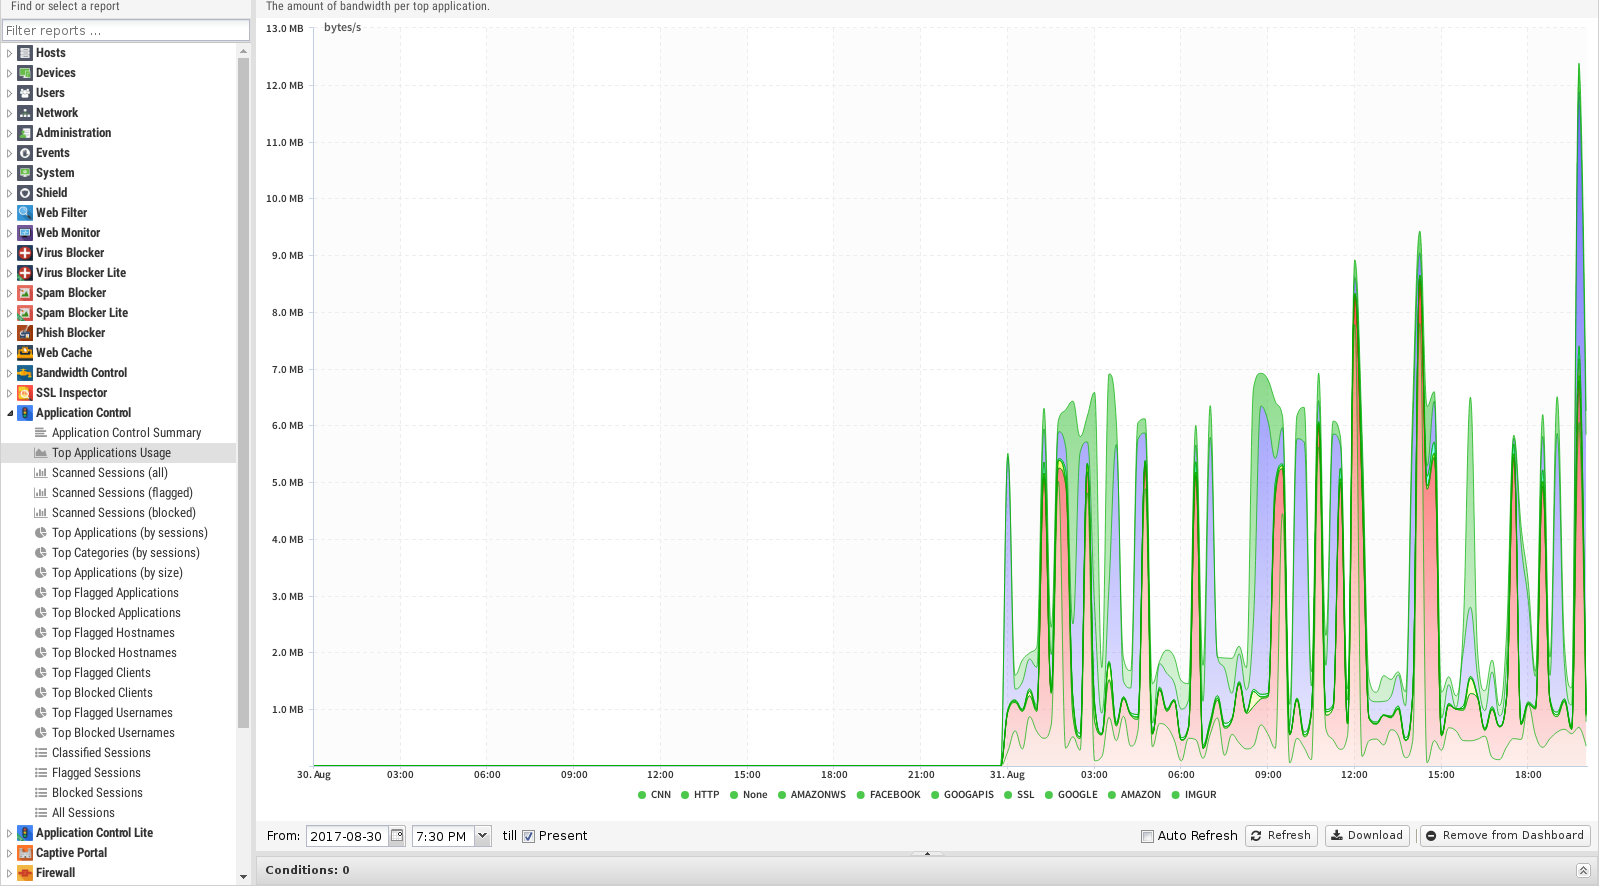Click Remove from Dashboard button
The width and height of the screenshot is (1599, 886).
point(1505,836)
